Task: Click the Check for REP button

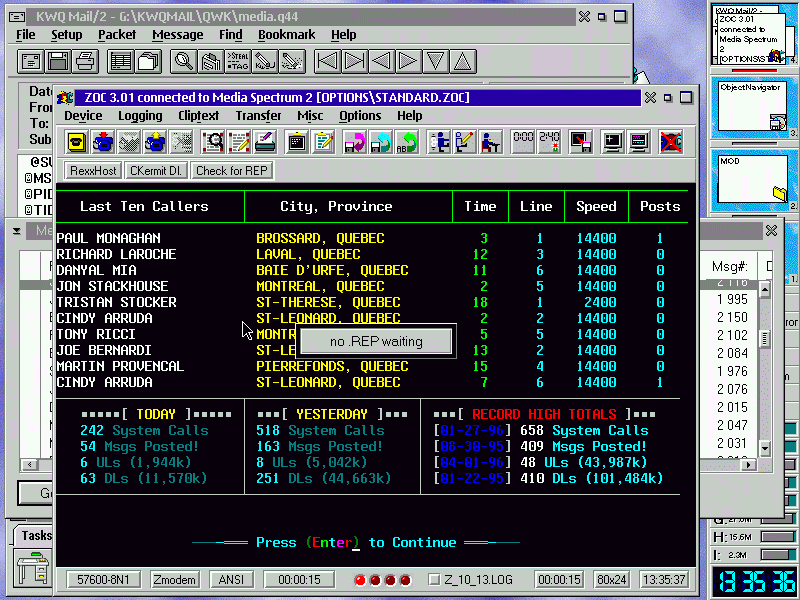Action: [x=232, y=171]
